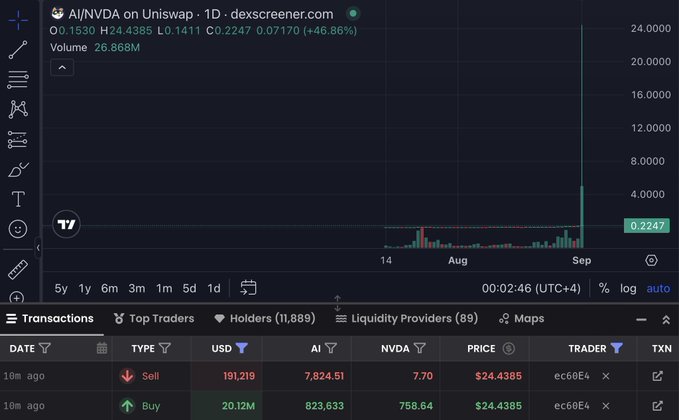Toggle auto scale mode
Viewport: 679px width, 420px height.
[x=658, y=288]
